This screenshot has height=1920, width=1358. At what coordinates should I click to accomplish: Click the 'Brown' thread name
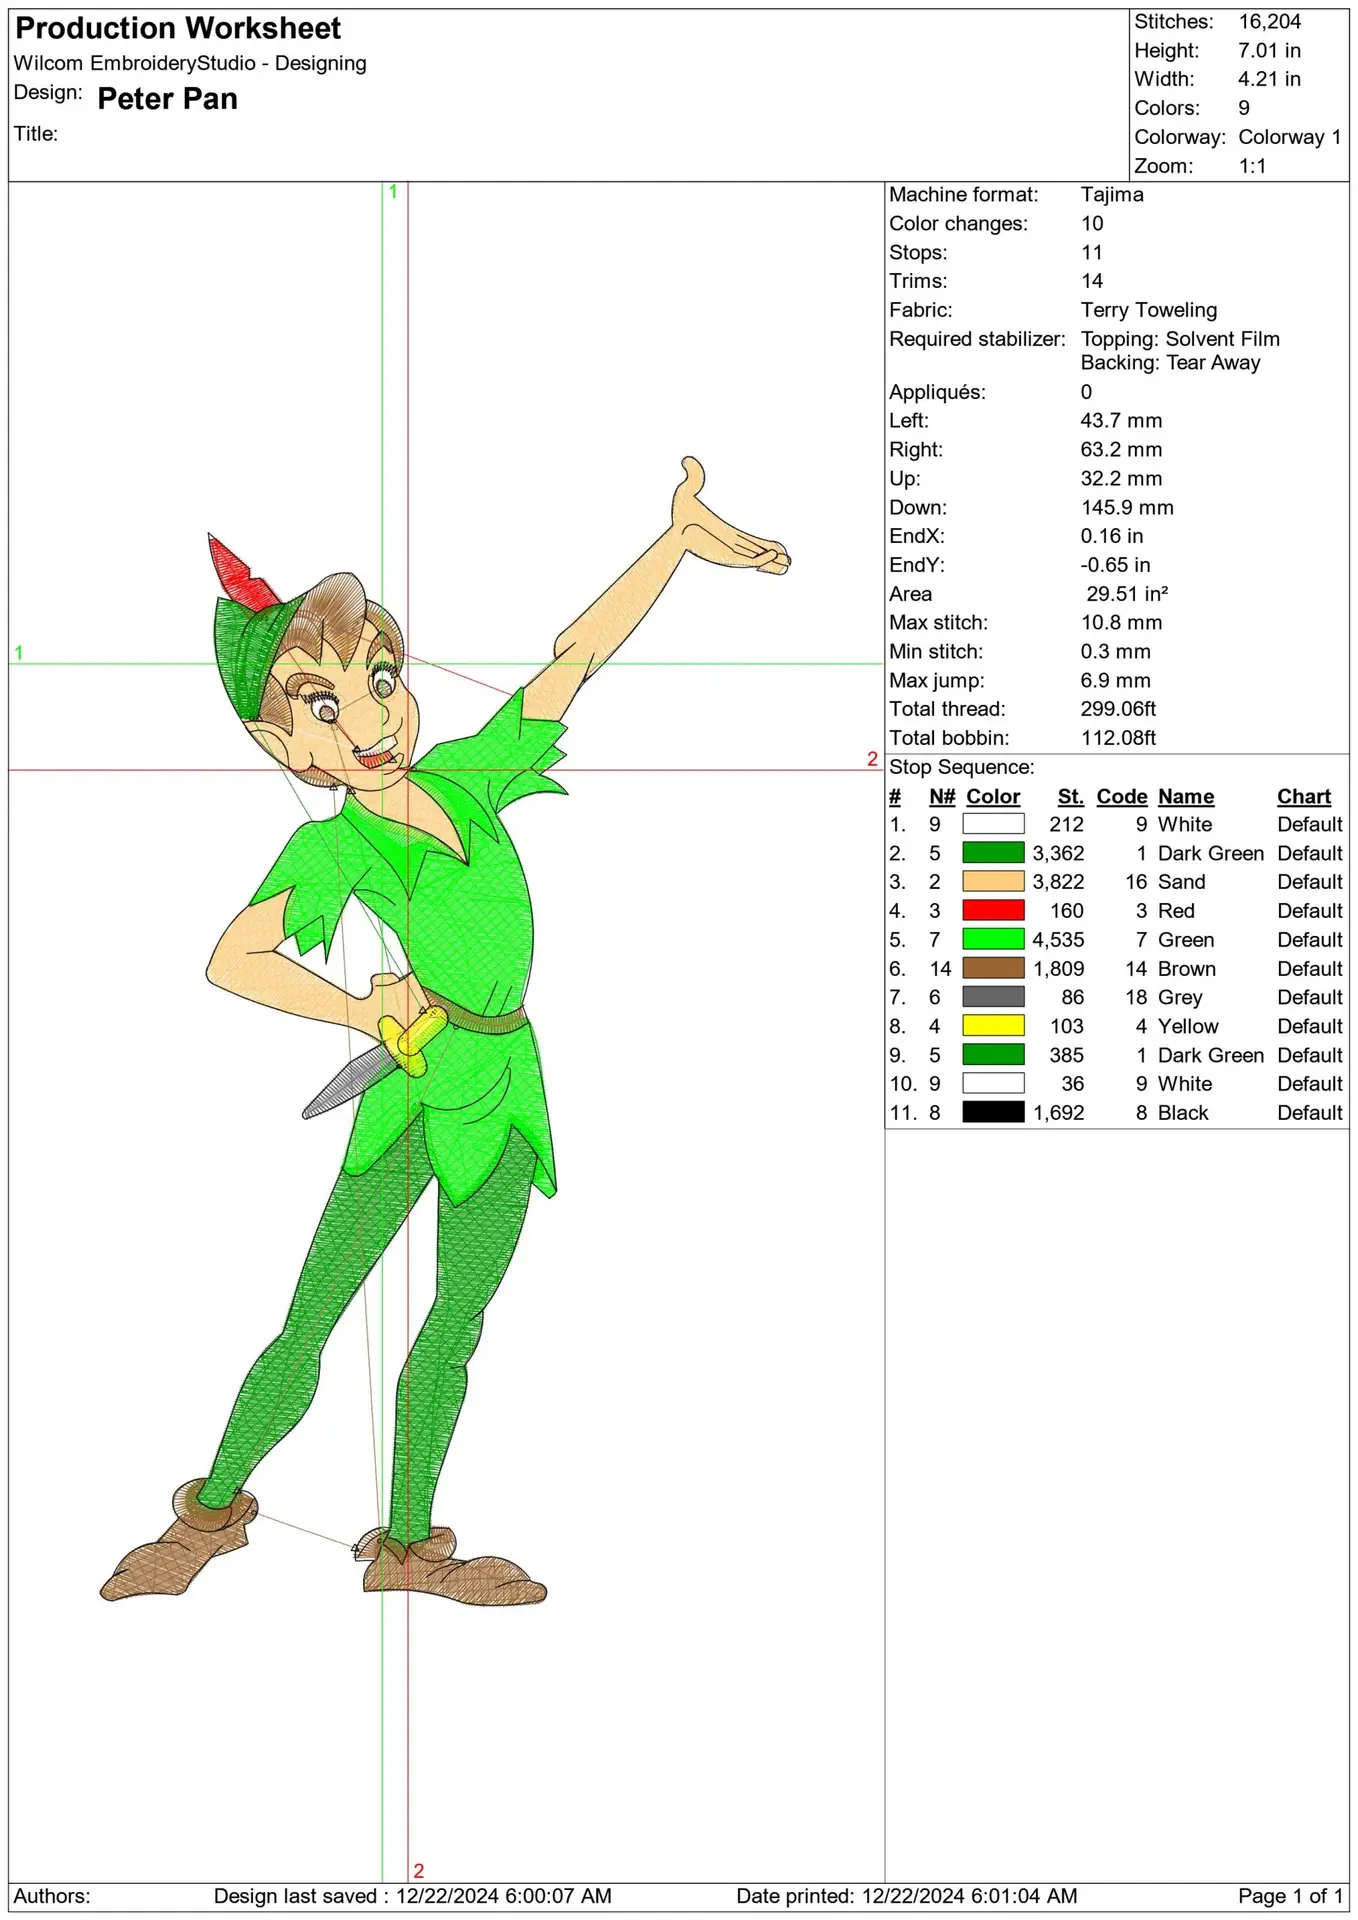pos(1187,969)
